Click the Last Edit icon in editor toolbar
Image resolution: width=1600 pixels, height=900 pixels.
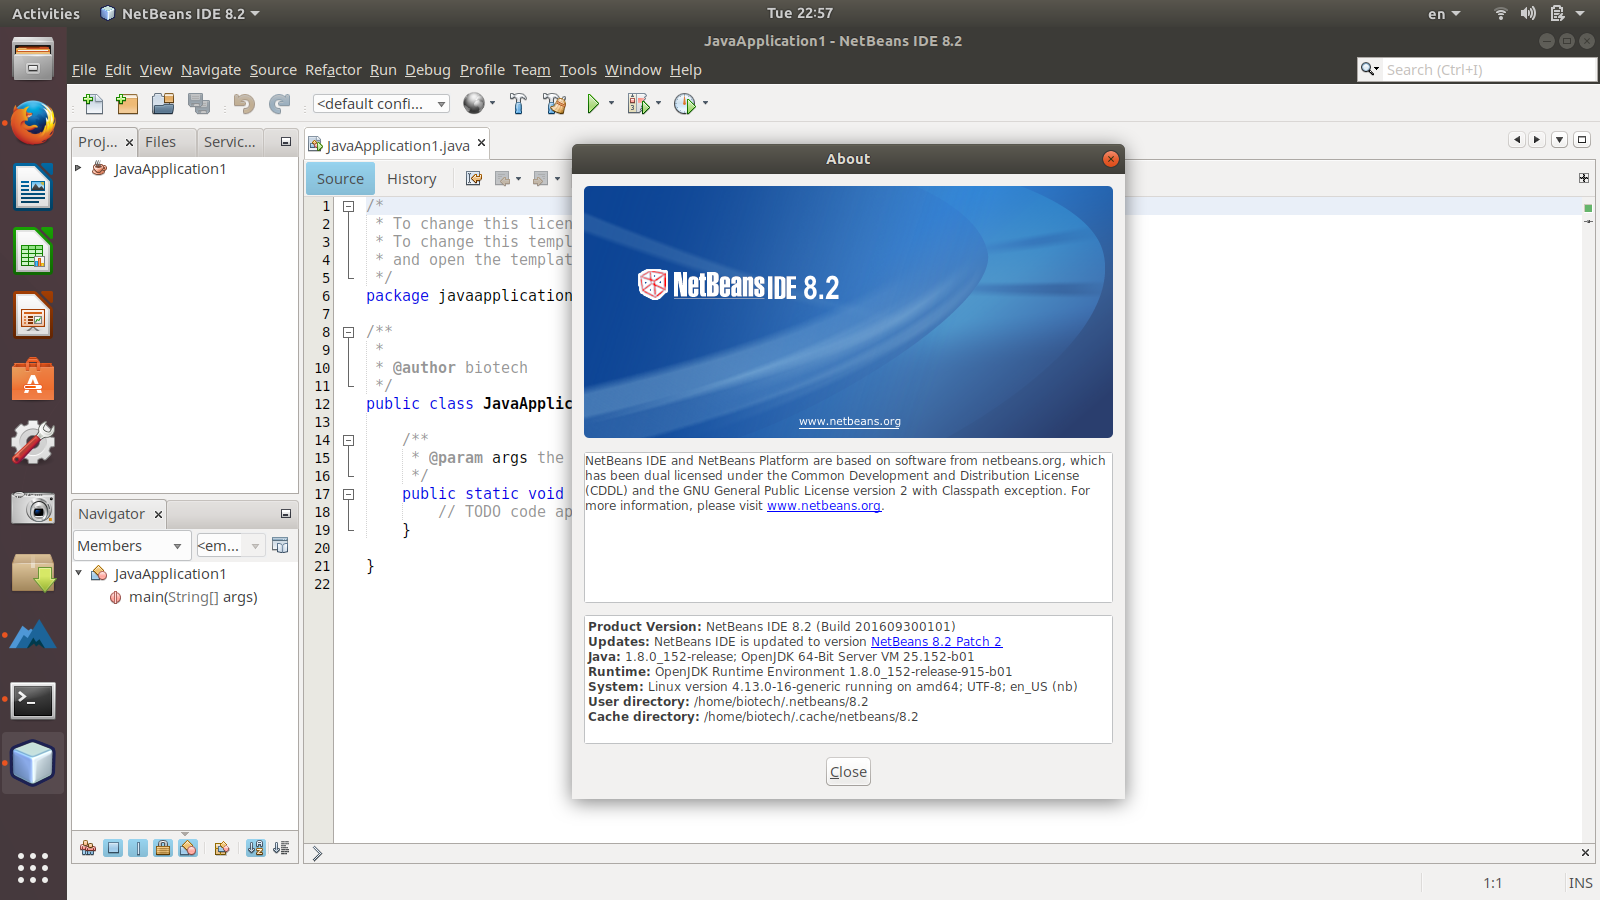(474, 178)
